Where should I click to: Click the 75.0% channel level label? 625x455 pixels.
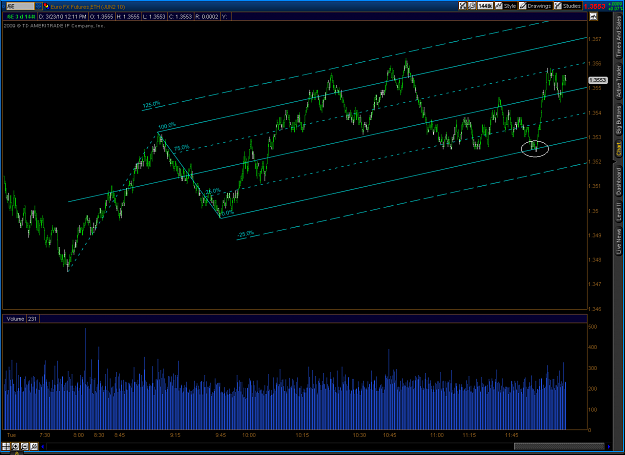pyautogui.click(x=182, y=147)
